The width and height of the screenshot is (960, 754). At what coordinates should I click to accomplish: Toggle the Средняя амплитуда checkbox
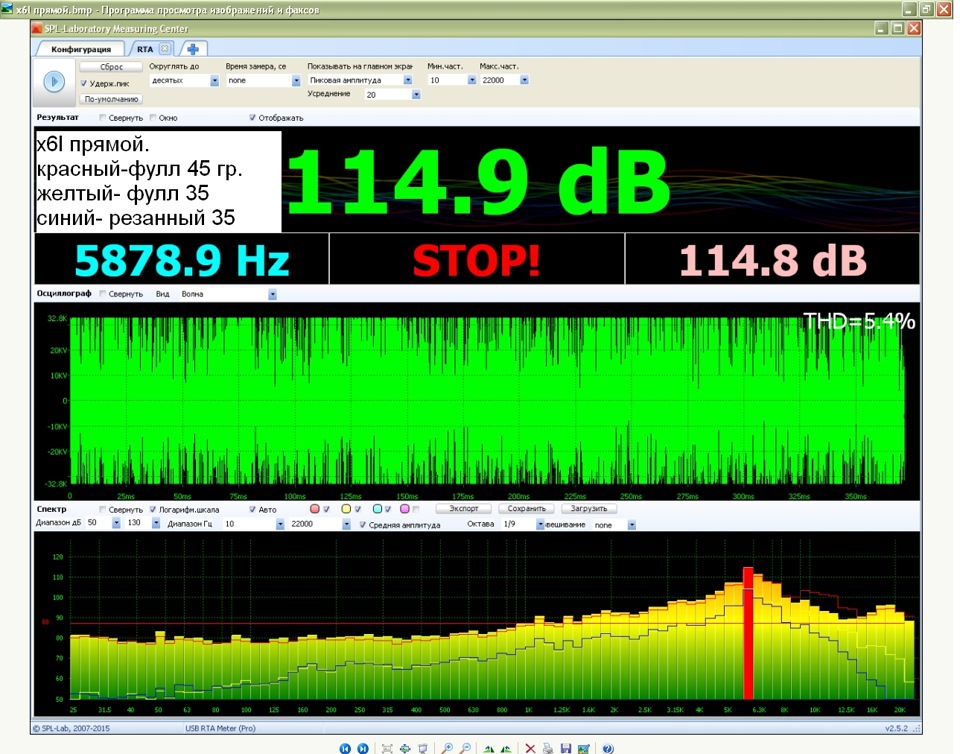point(362,525)
